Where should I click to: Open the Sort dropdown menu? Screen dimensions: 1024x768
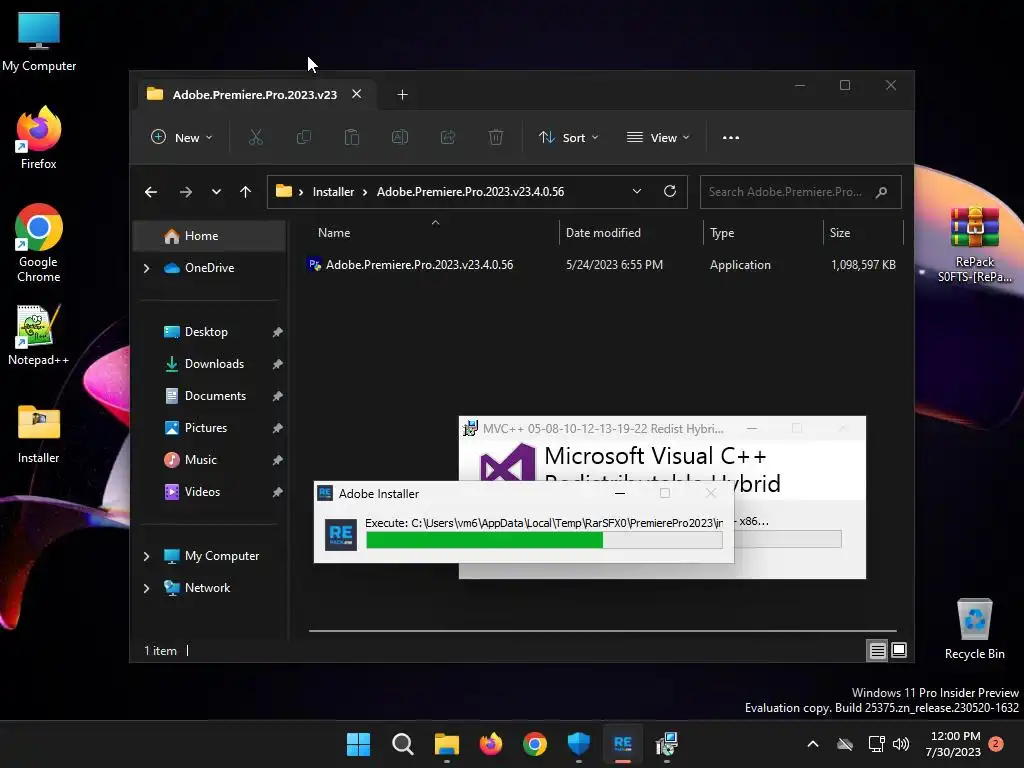tap(568, 137)
